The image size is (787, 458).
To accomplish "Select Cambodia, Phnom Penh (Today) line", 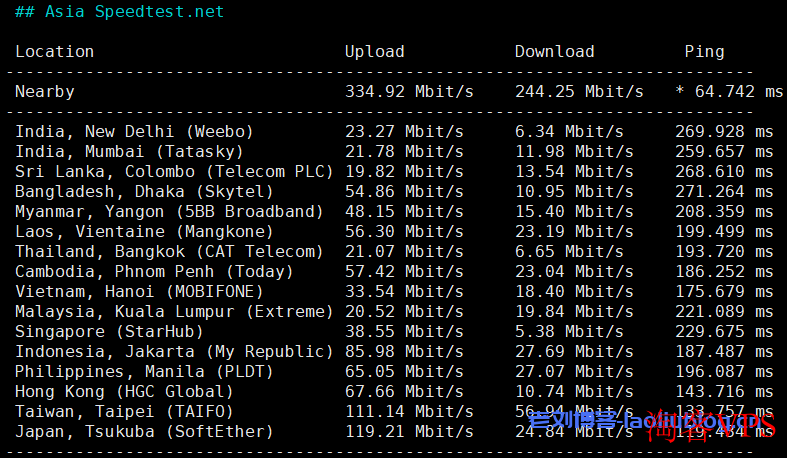I will click(394, 272).
